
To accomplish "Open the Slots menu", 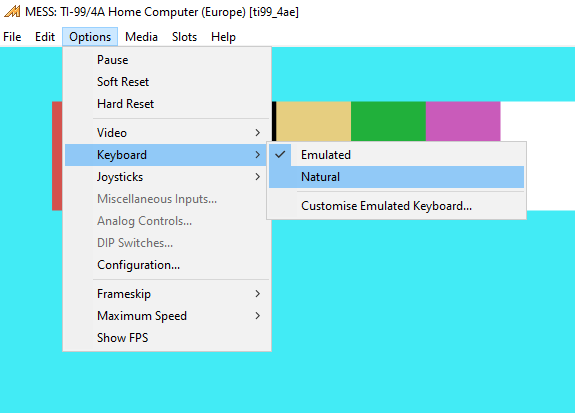I will (184, 37).
